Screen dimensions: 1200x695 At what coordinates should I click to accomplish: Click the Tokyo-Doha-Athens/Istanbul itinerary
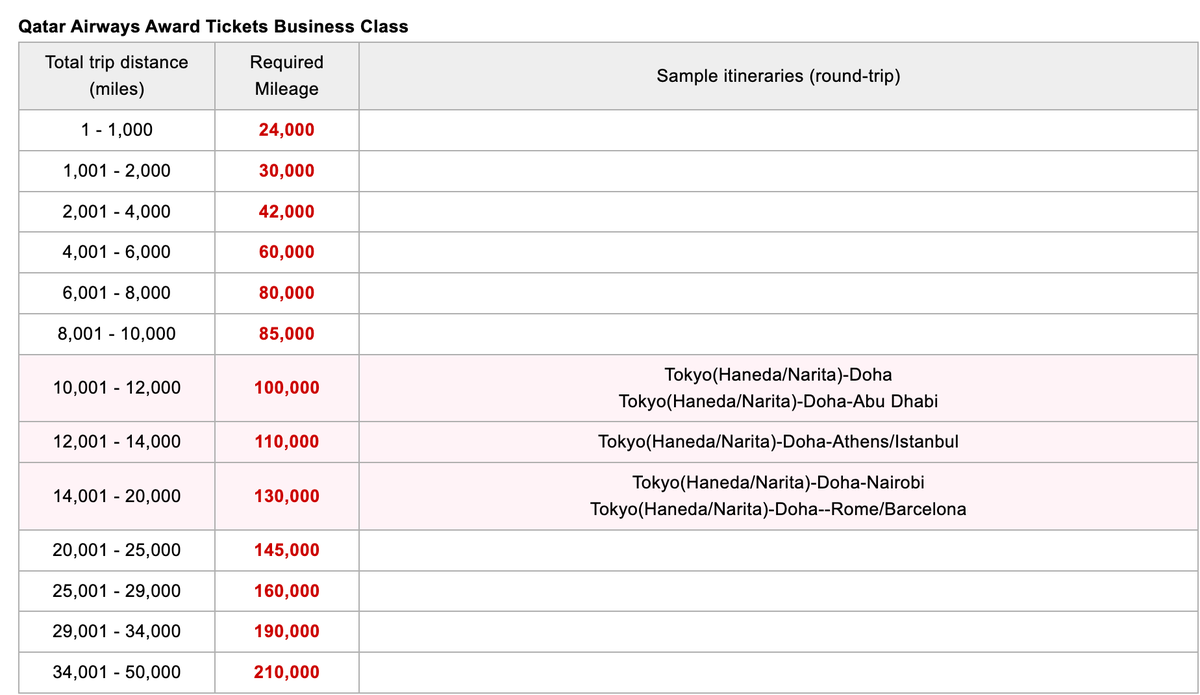coord(778,442)
